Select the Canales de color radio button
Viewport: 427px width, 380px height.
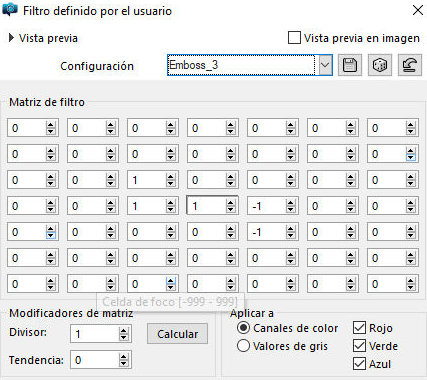point(243,328)
